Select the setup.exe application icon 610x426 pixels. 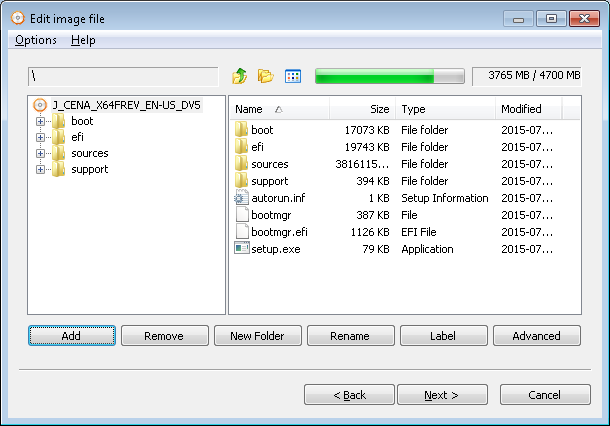(242, 248)
